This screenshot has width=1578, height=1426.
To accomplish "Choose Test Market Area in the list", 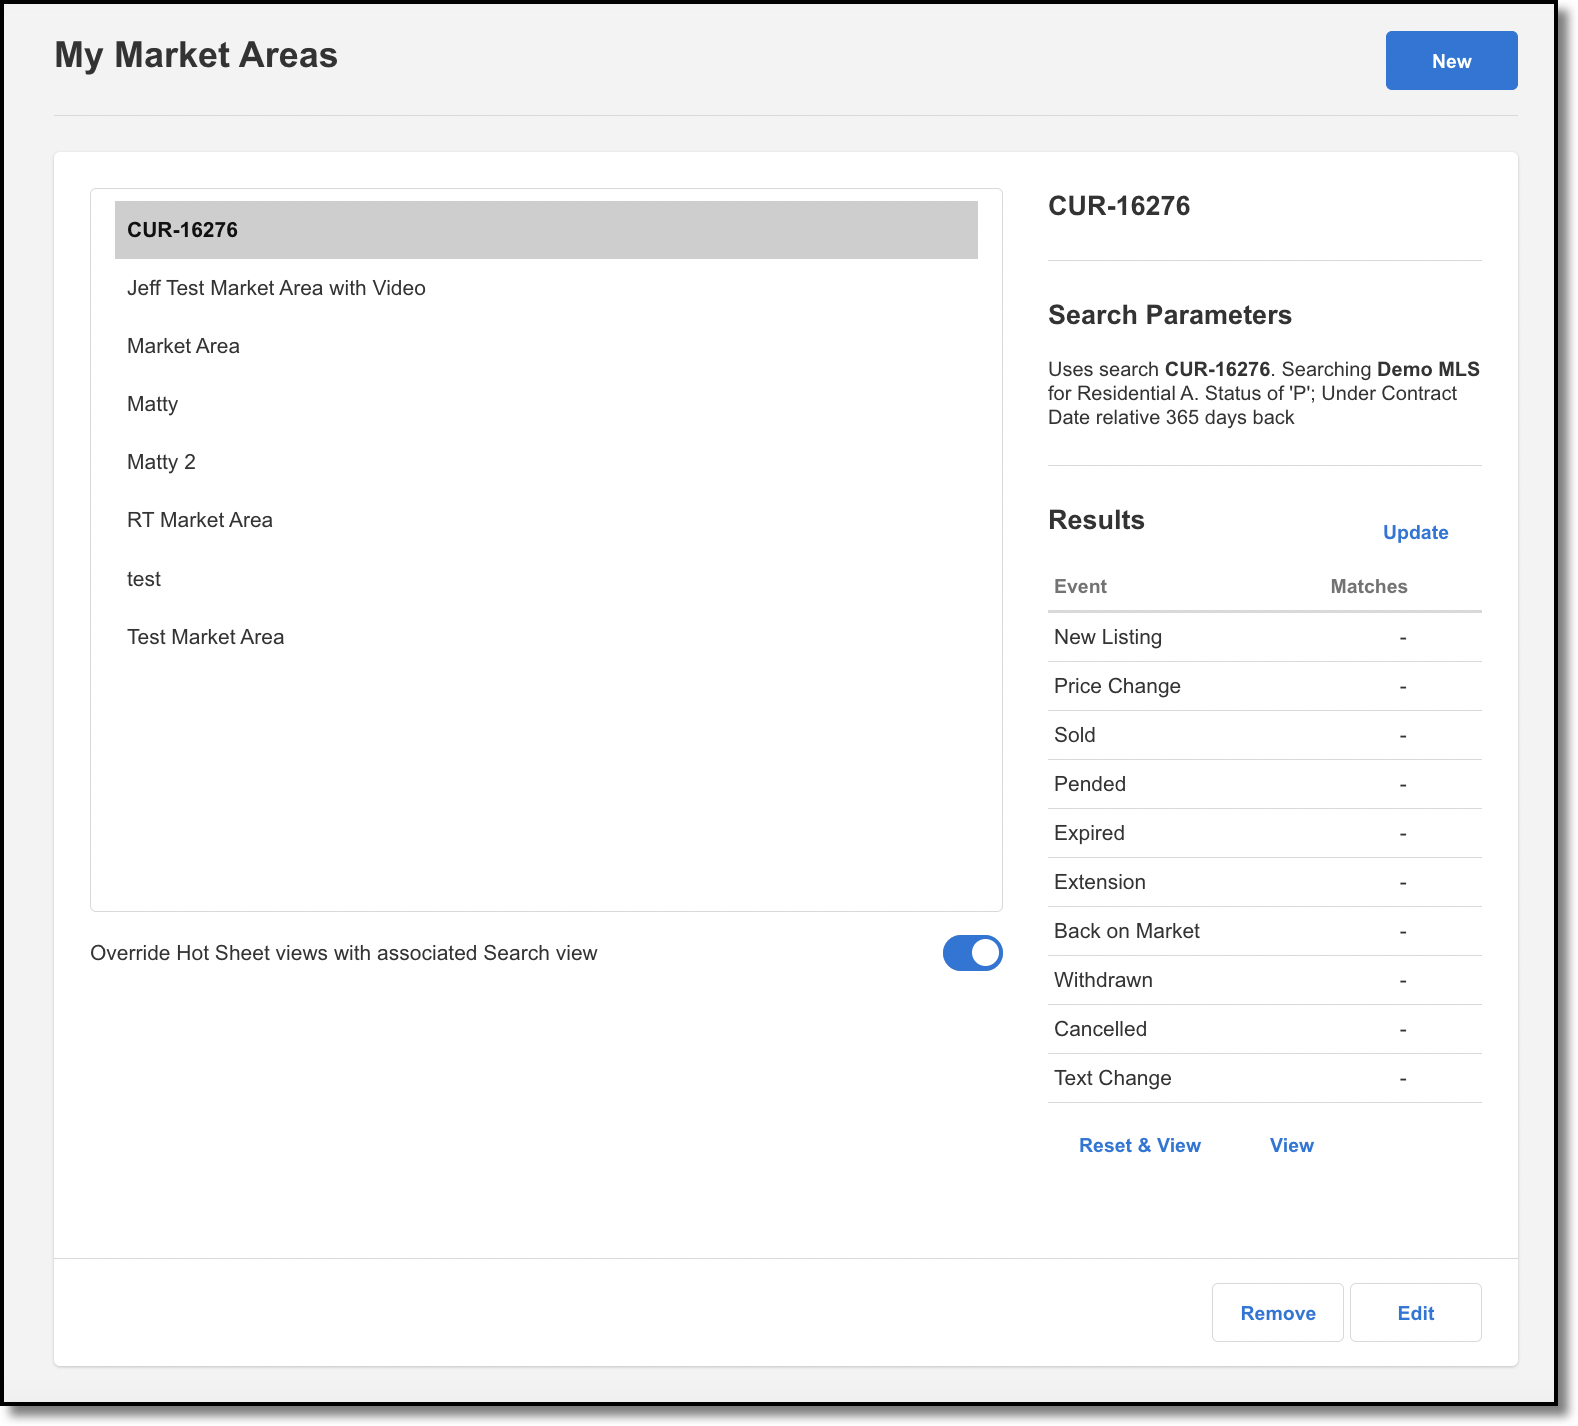I will (x=546, y=637).
